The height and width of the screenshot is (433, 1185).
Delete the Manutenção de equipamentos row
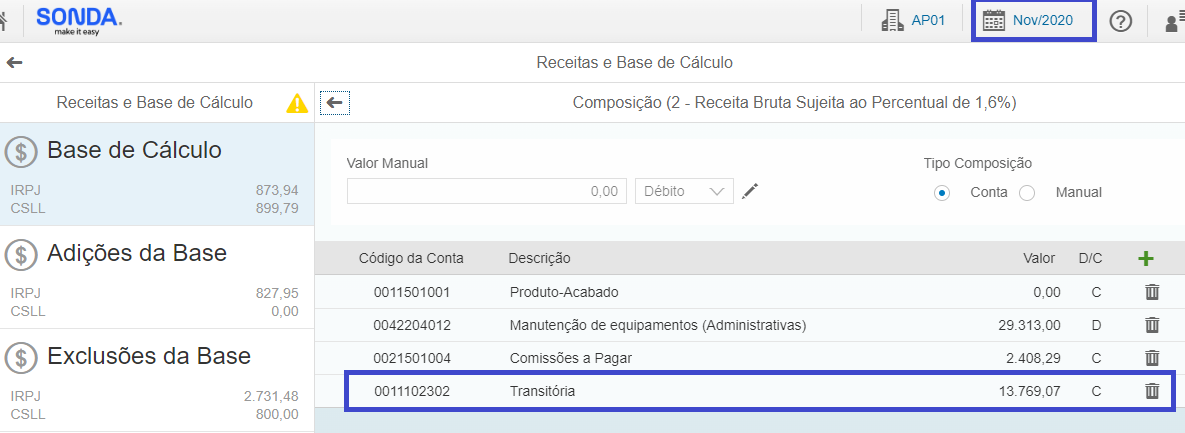1152,325
